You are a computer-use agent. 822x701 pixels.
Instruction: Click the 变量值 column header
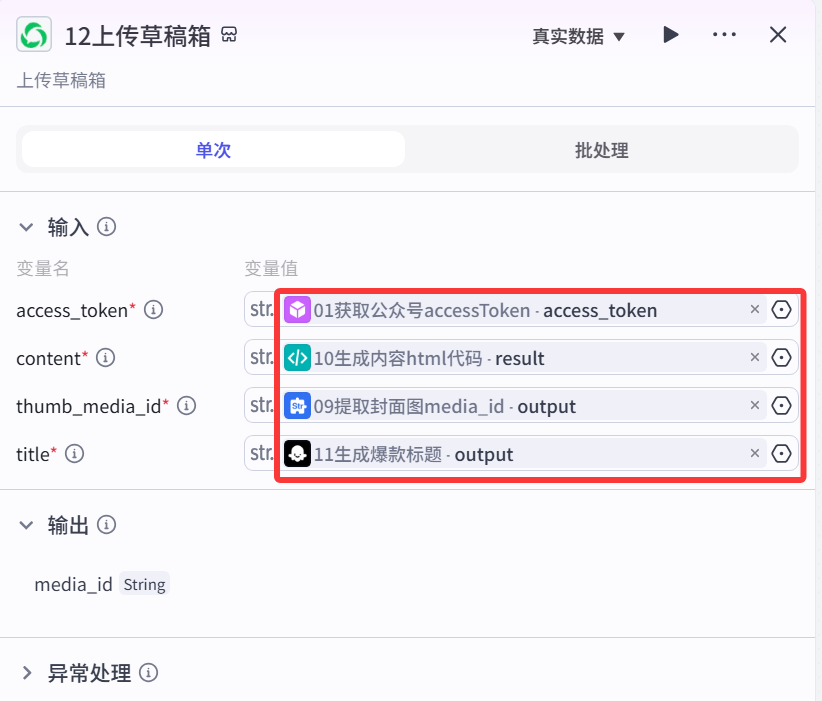pos(272,268)
